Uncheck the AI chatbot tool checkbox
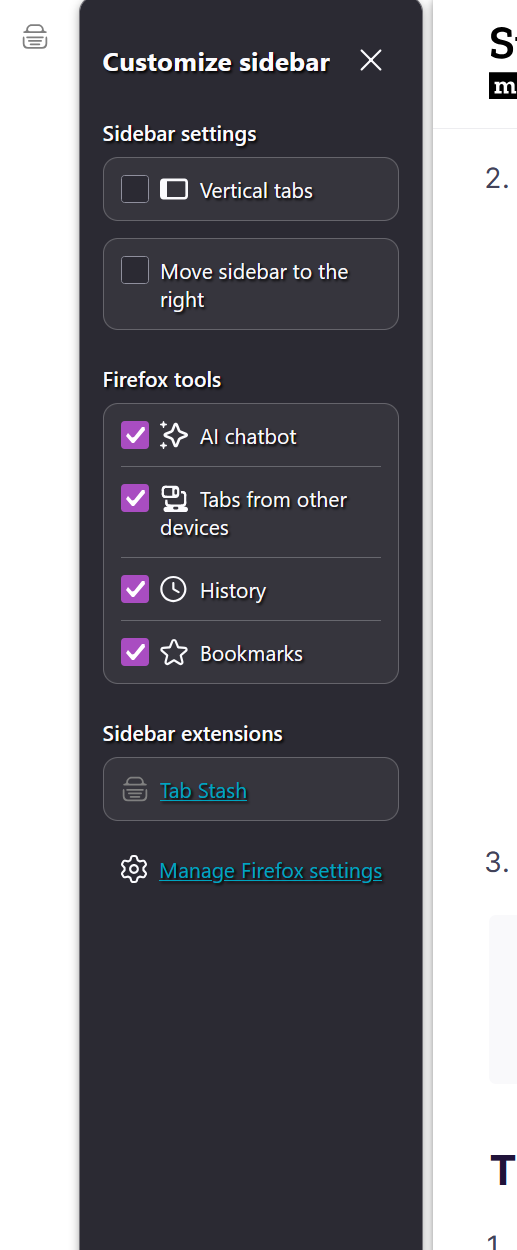Screen dimensions: 517x1250 (135, 435)
